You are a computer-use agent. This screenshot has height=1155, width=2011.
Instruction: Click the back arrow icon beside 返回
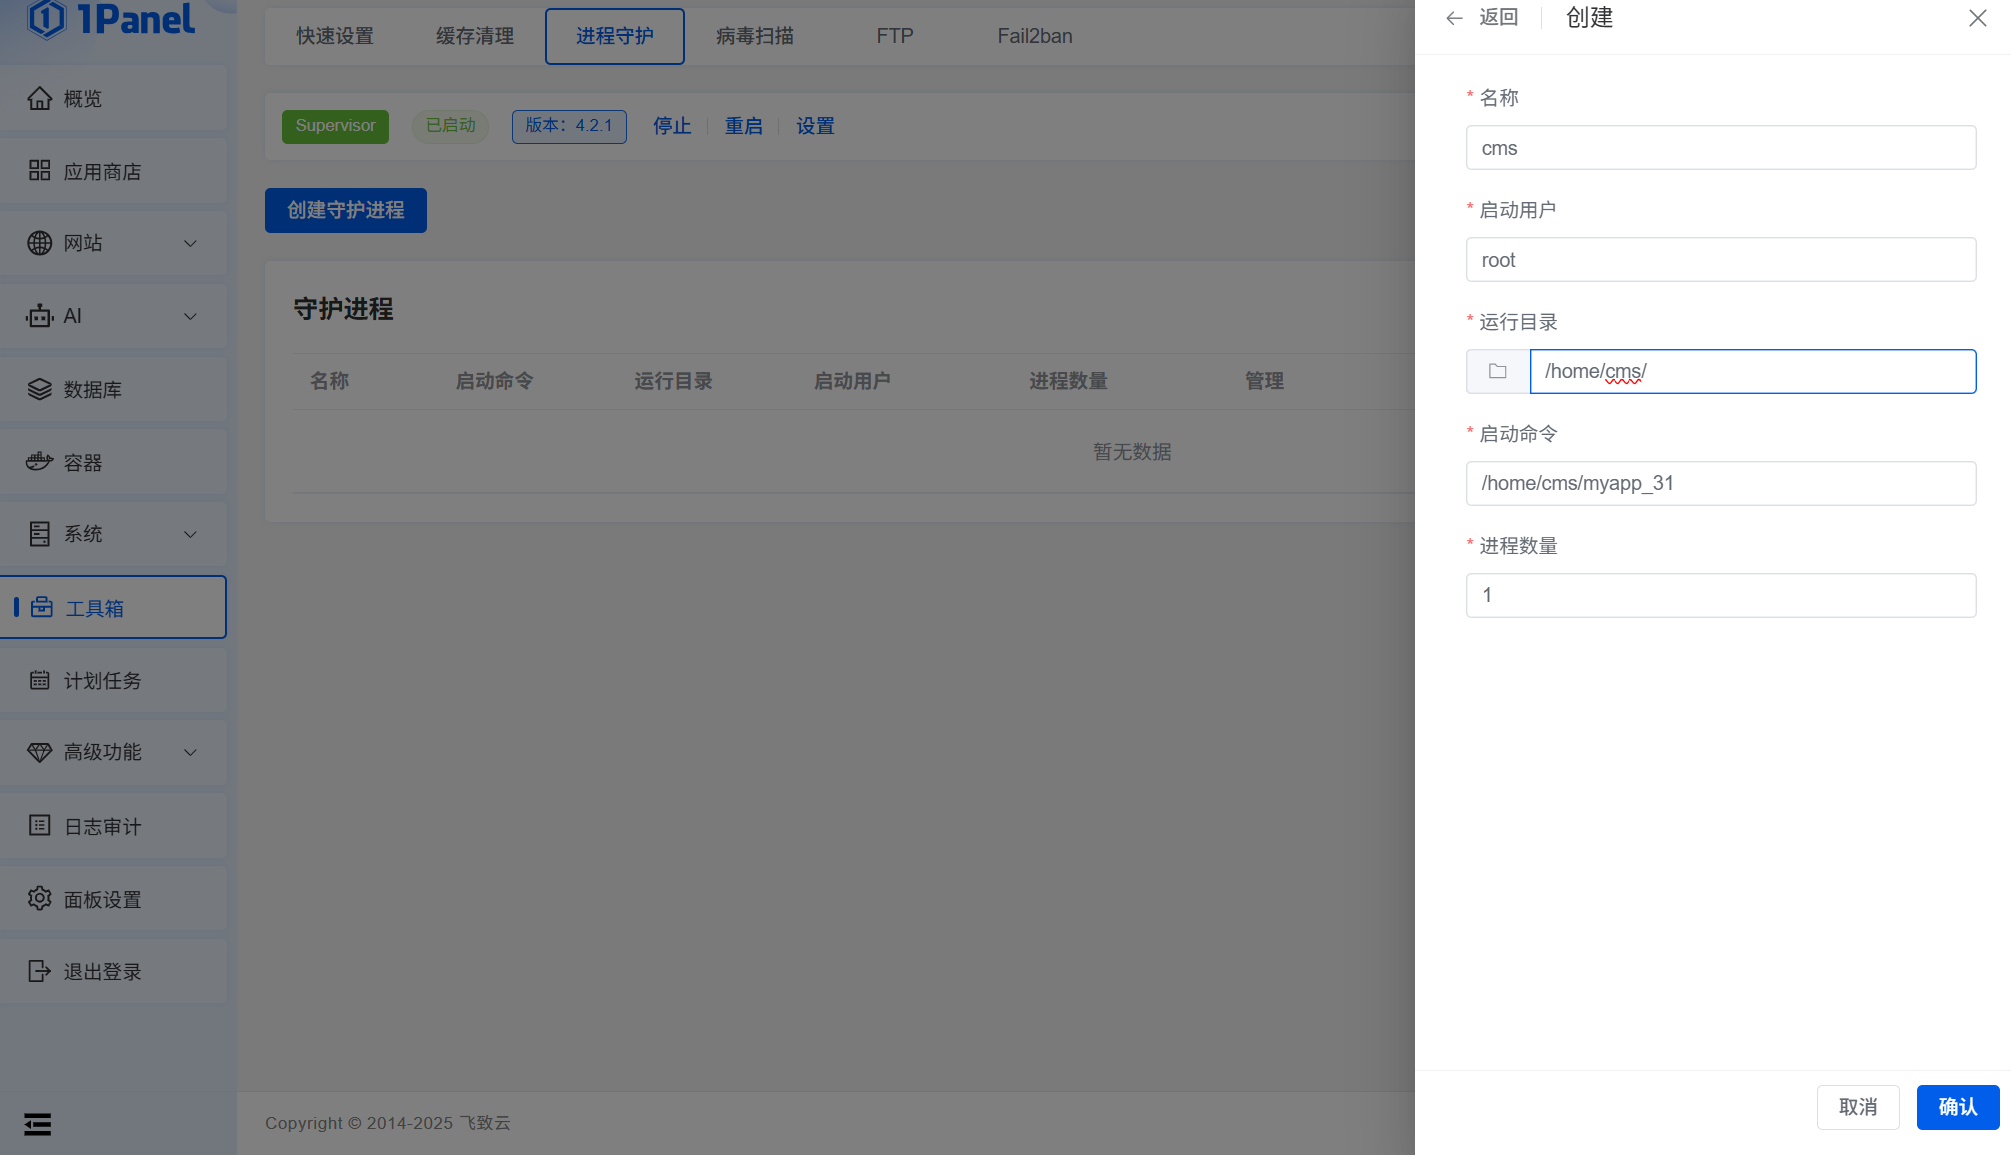(1454, 18)
